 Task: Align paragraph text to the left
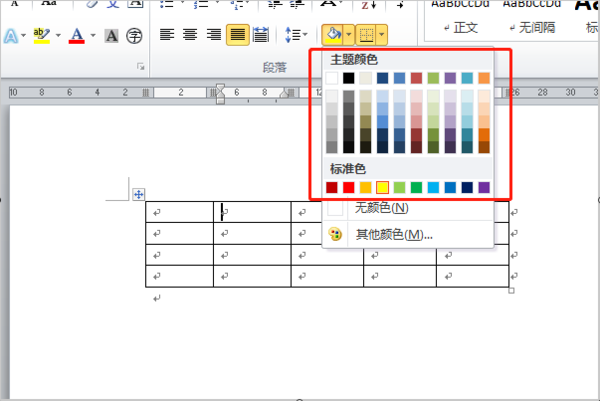[x=167, y=35]
